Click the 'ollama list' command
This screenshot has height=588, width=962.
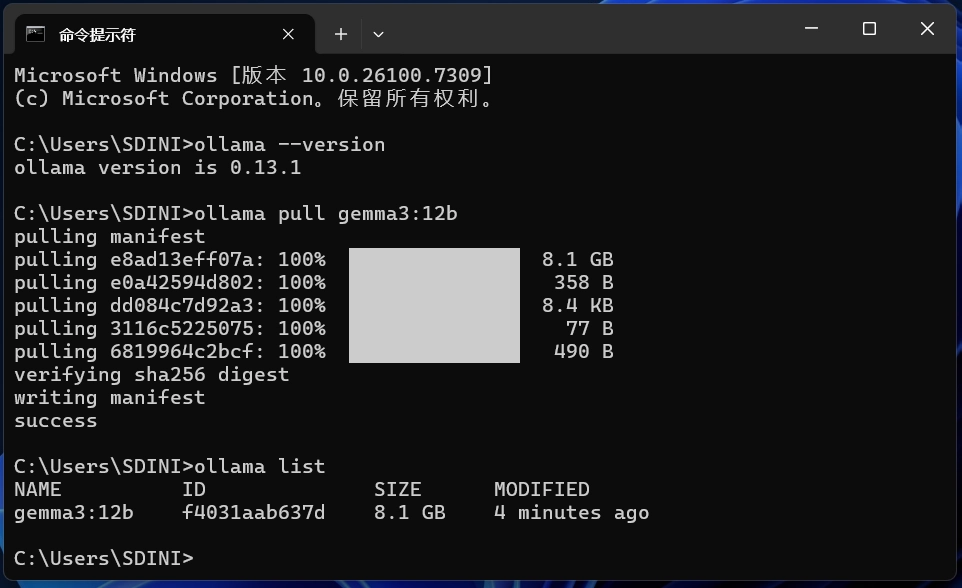[x=260, y=466]
